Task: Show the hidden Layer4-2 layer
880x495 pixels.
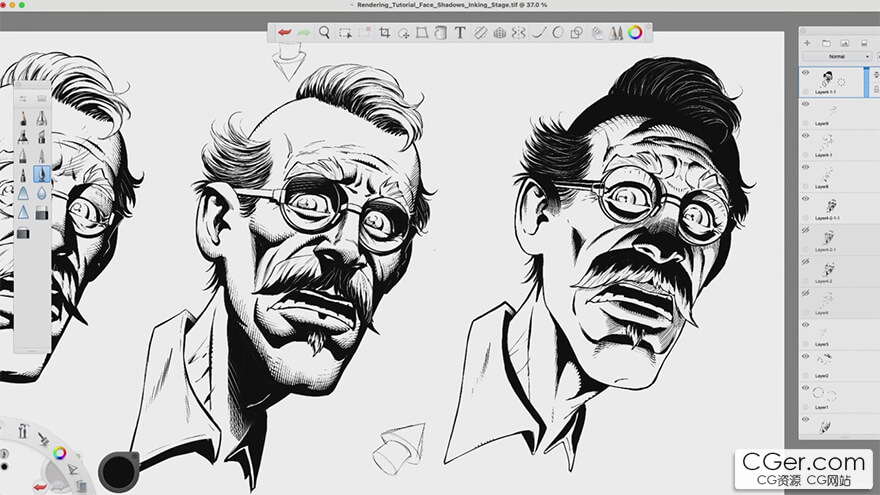Action: (805, 262)
